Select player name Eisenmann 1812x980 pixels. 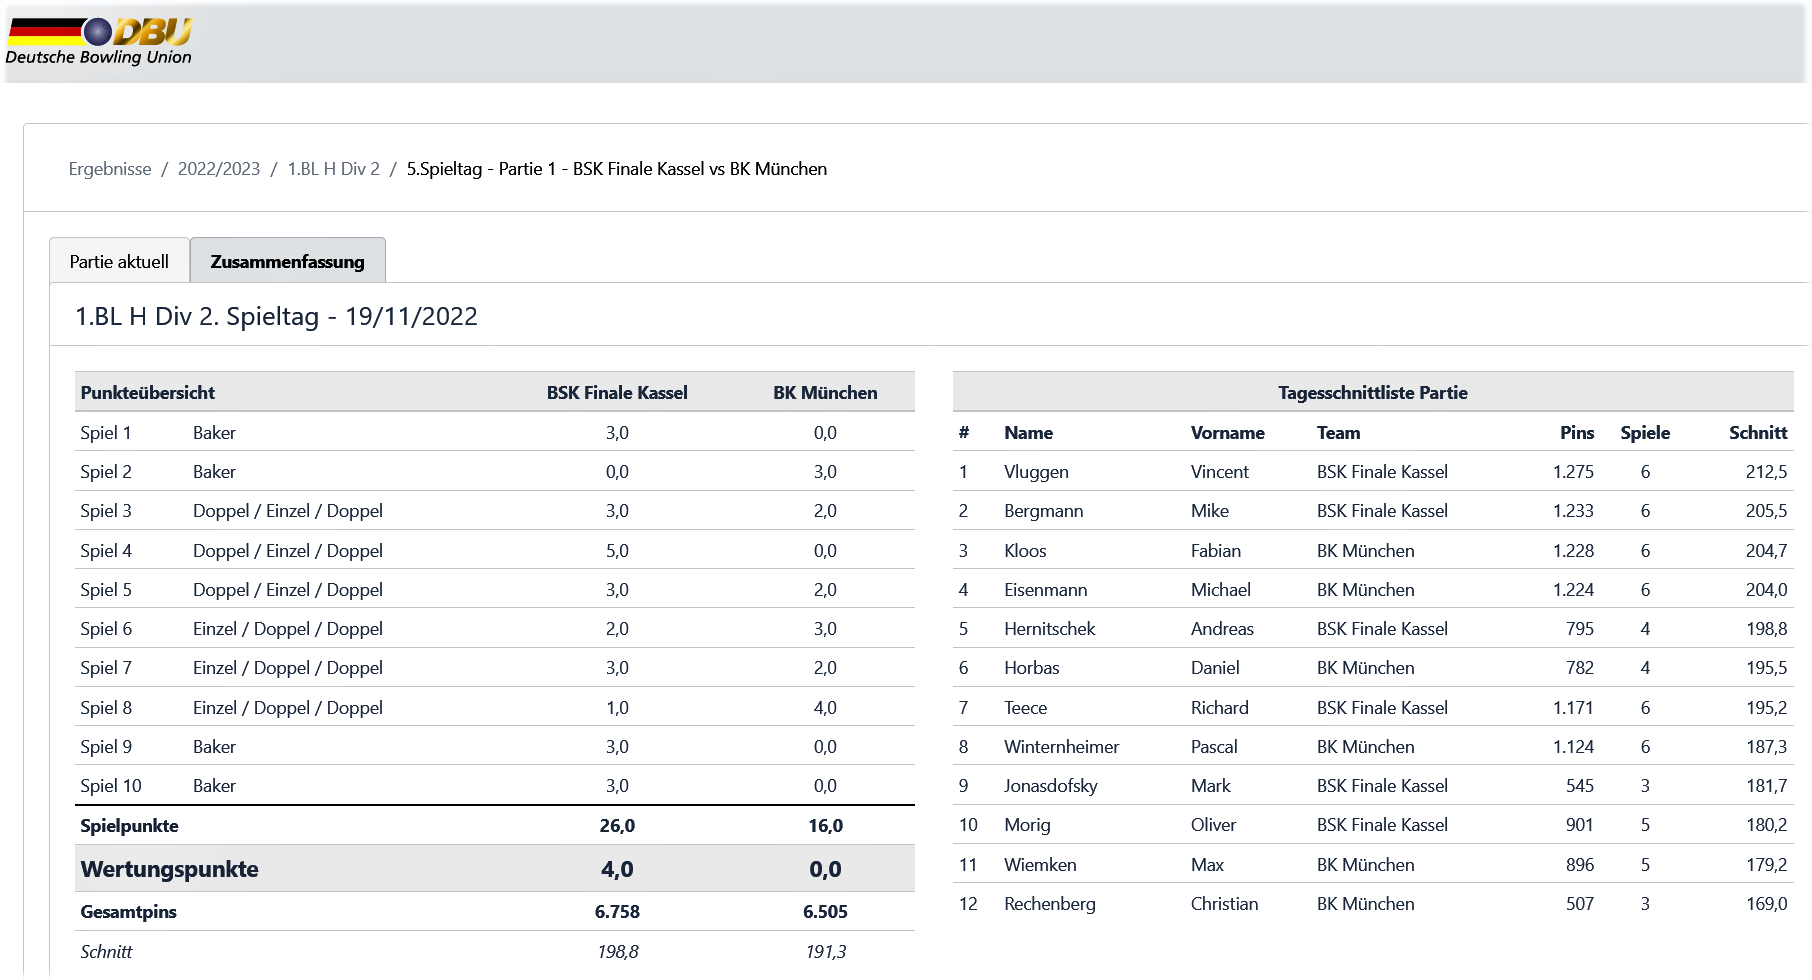[1045, 590]
